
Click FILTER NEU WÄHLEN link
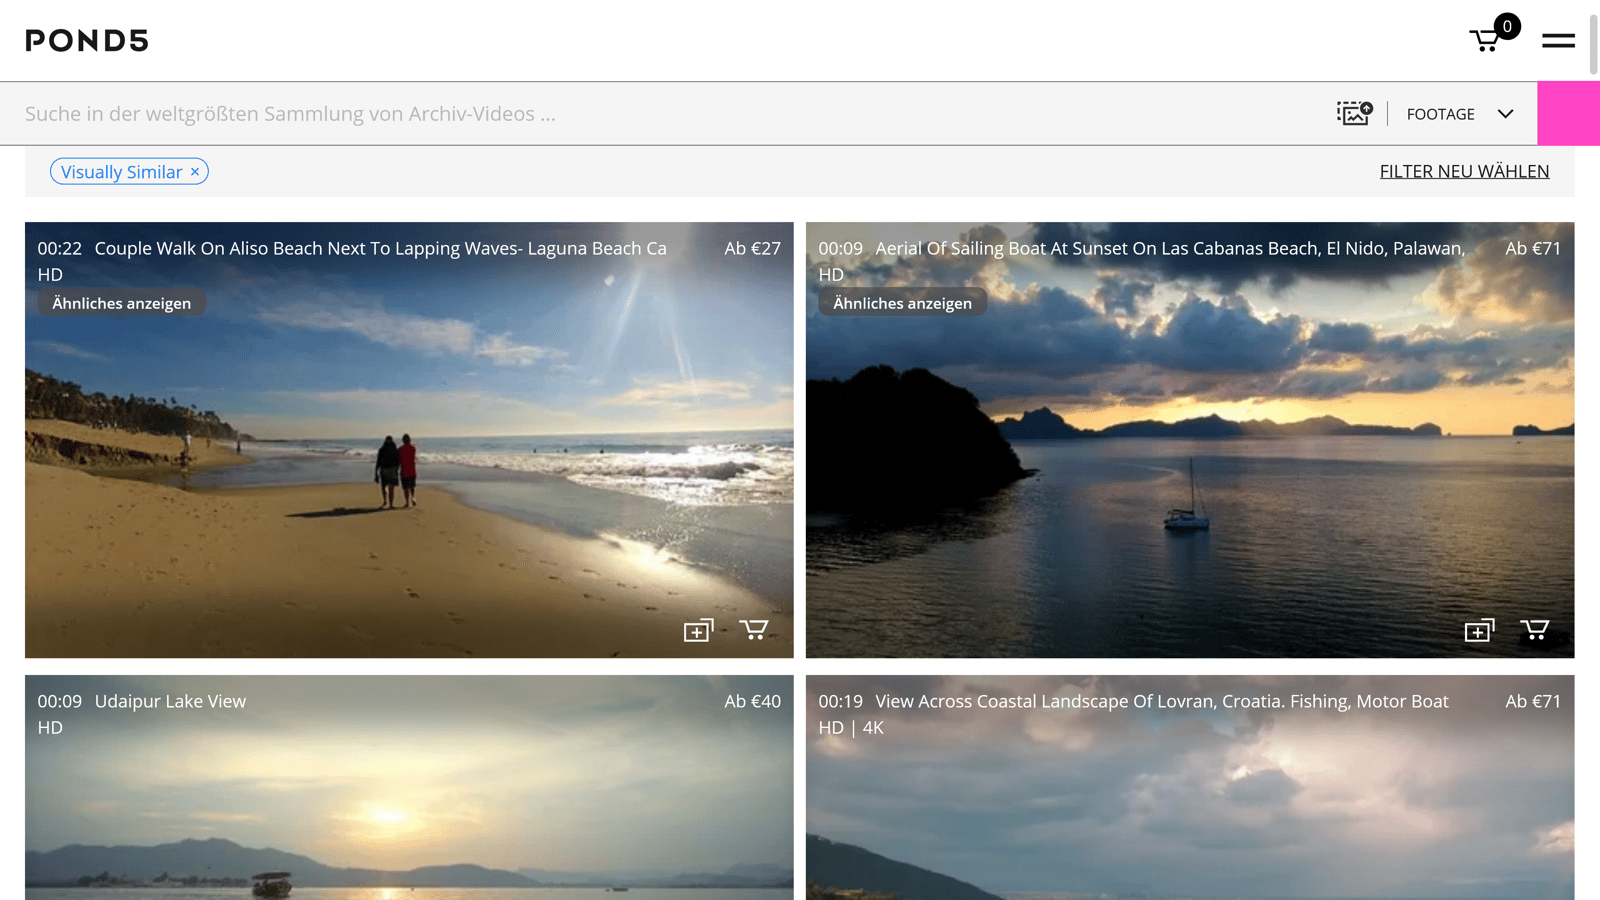click(x=1464, y=171)
